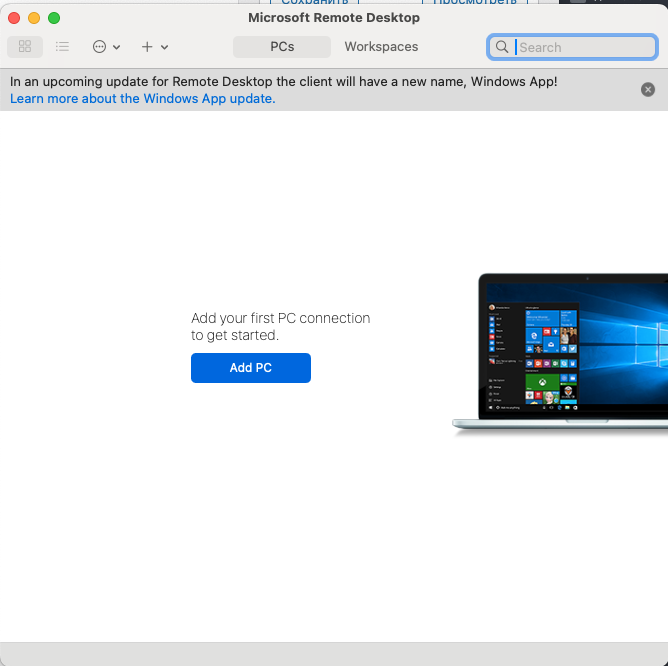Open Learn more about Windows App update link
Viewport: 668px width, 666px height.
[x=143, y=98]
